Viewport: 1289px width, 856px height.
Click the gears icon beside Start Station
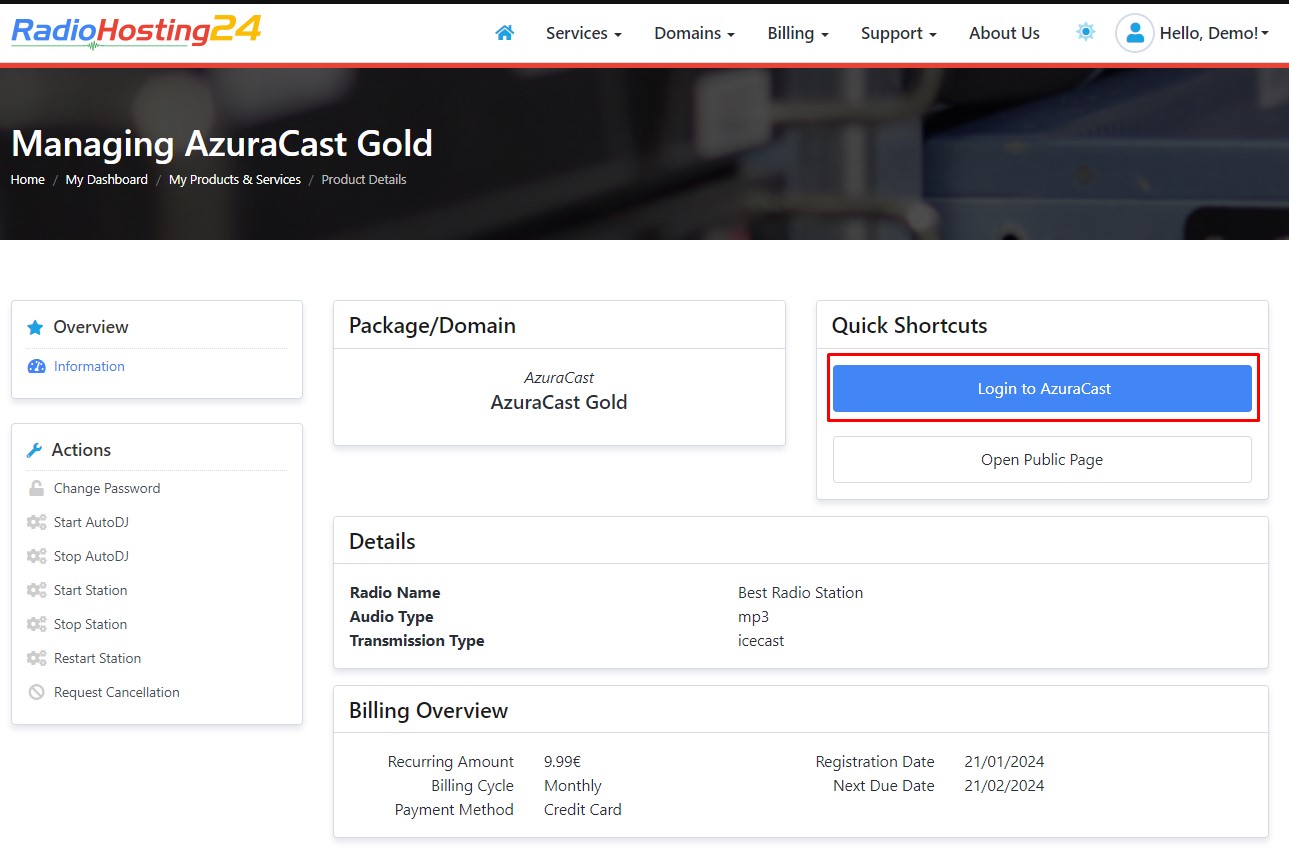click(x=37, y=590)
